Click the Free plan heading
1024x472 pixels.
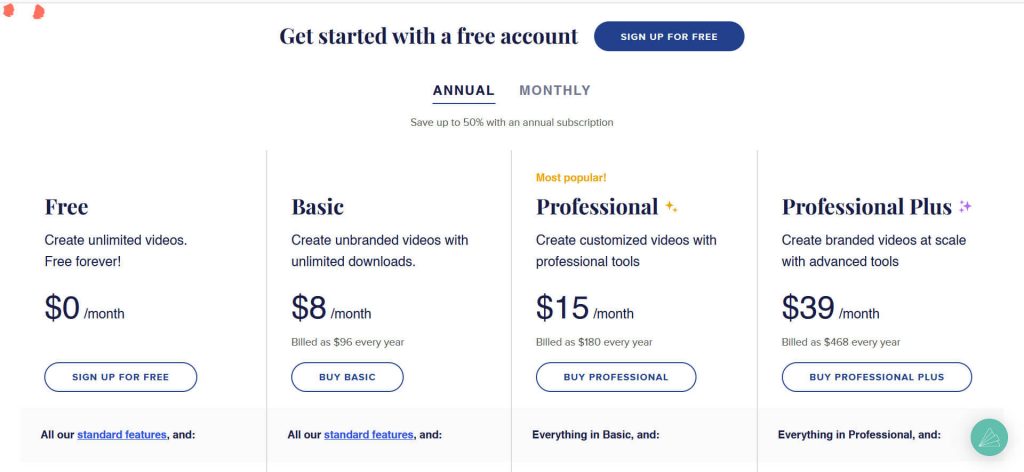point(66,207)
